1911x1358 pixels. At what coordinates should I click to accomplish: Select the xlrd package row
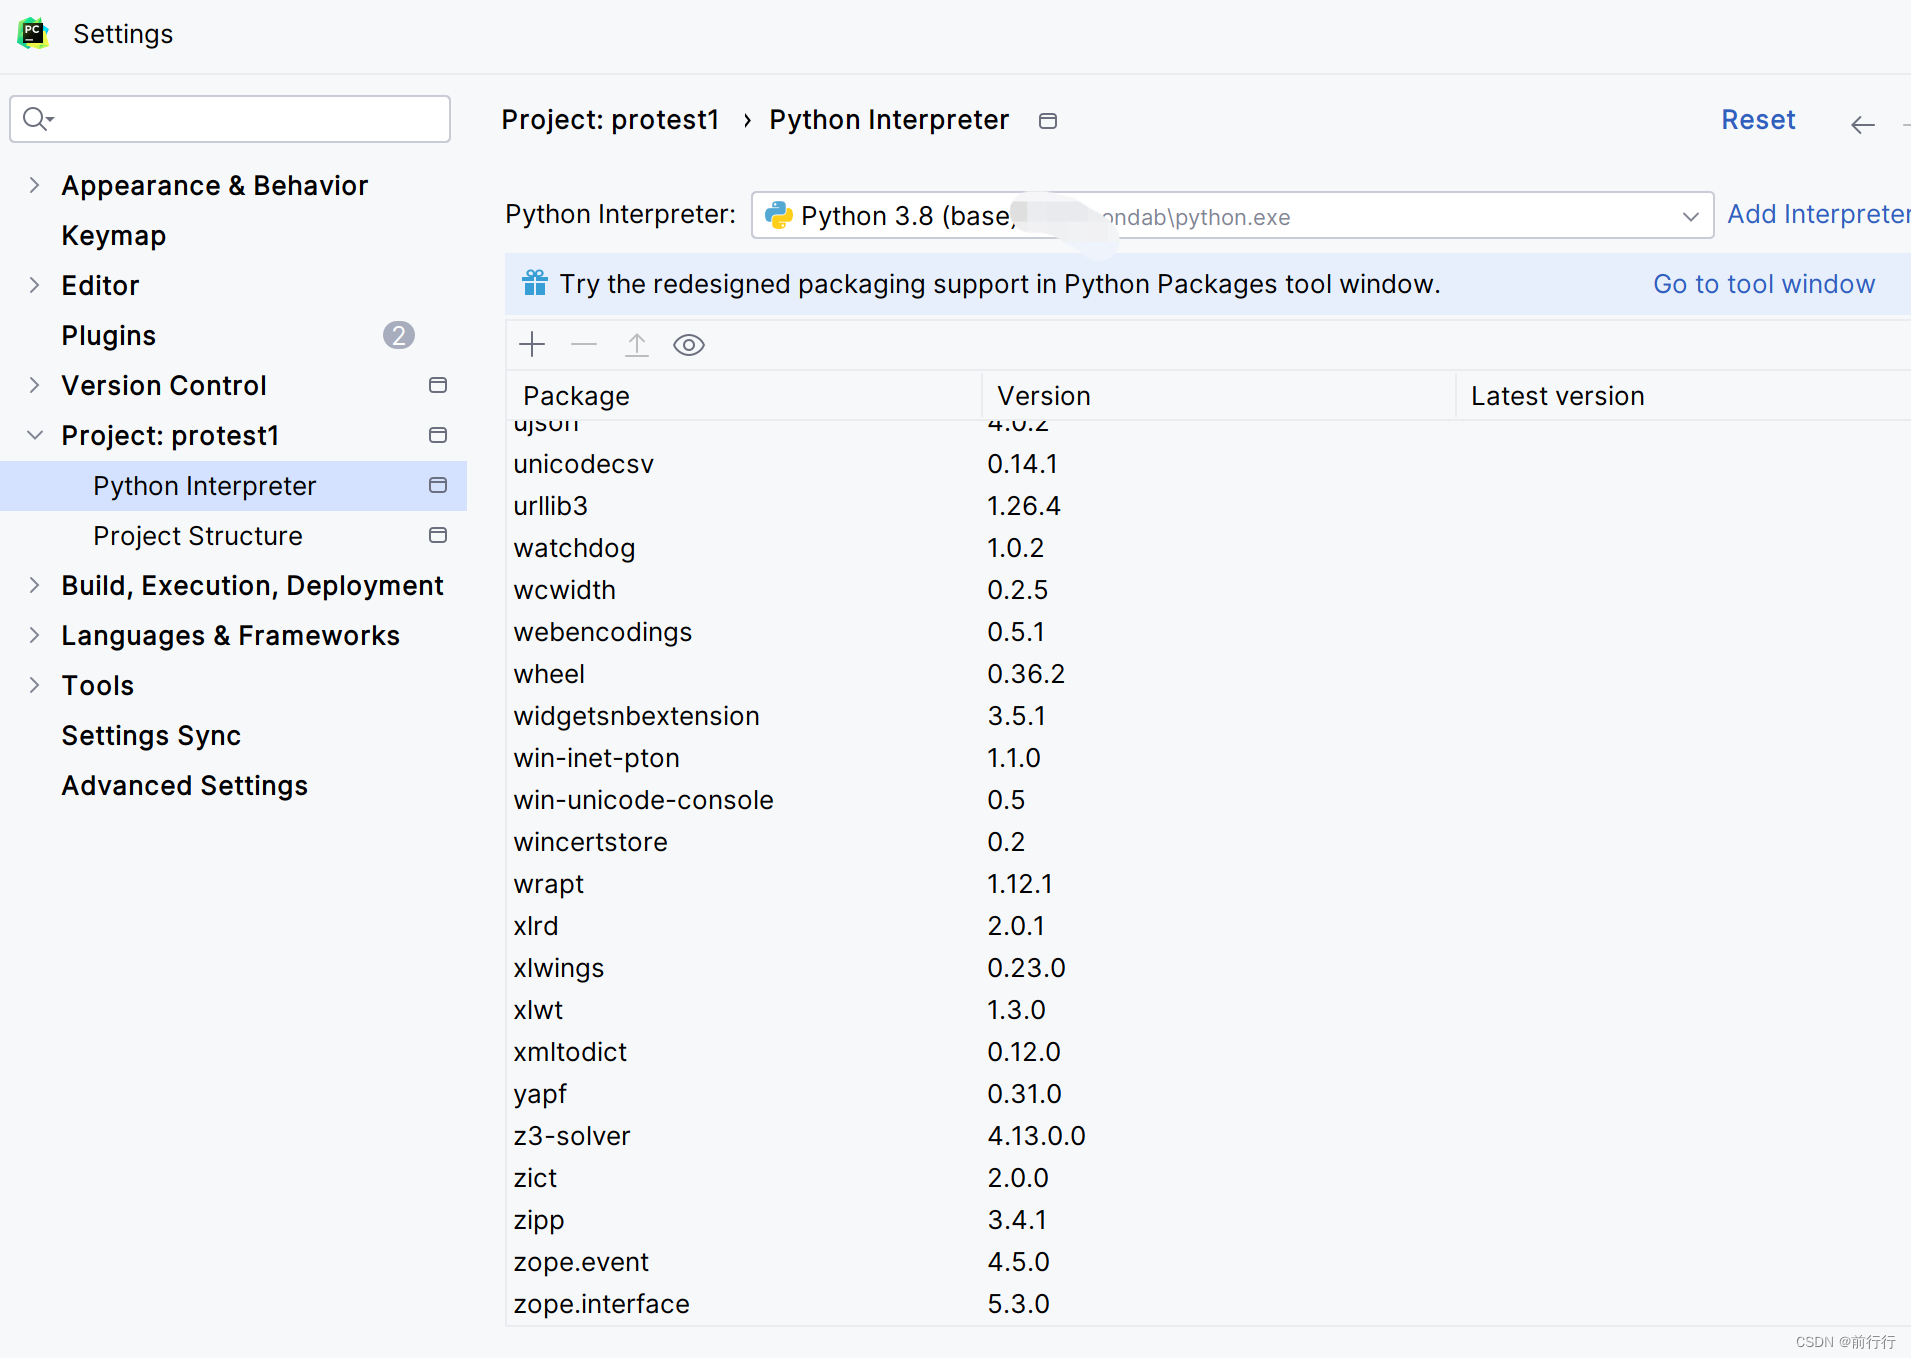[1208, 926]
